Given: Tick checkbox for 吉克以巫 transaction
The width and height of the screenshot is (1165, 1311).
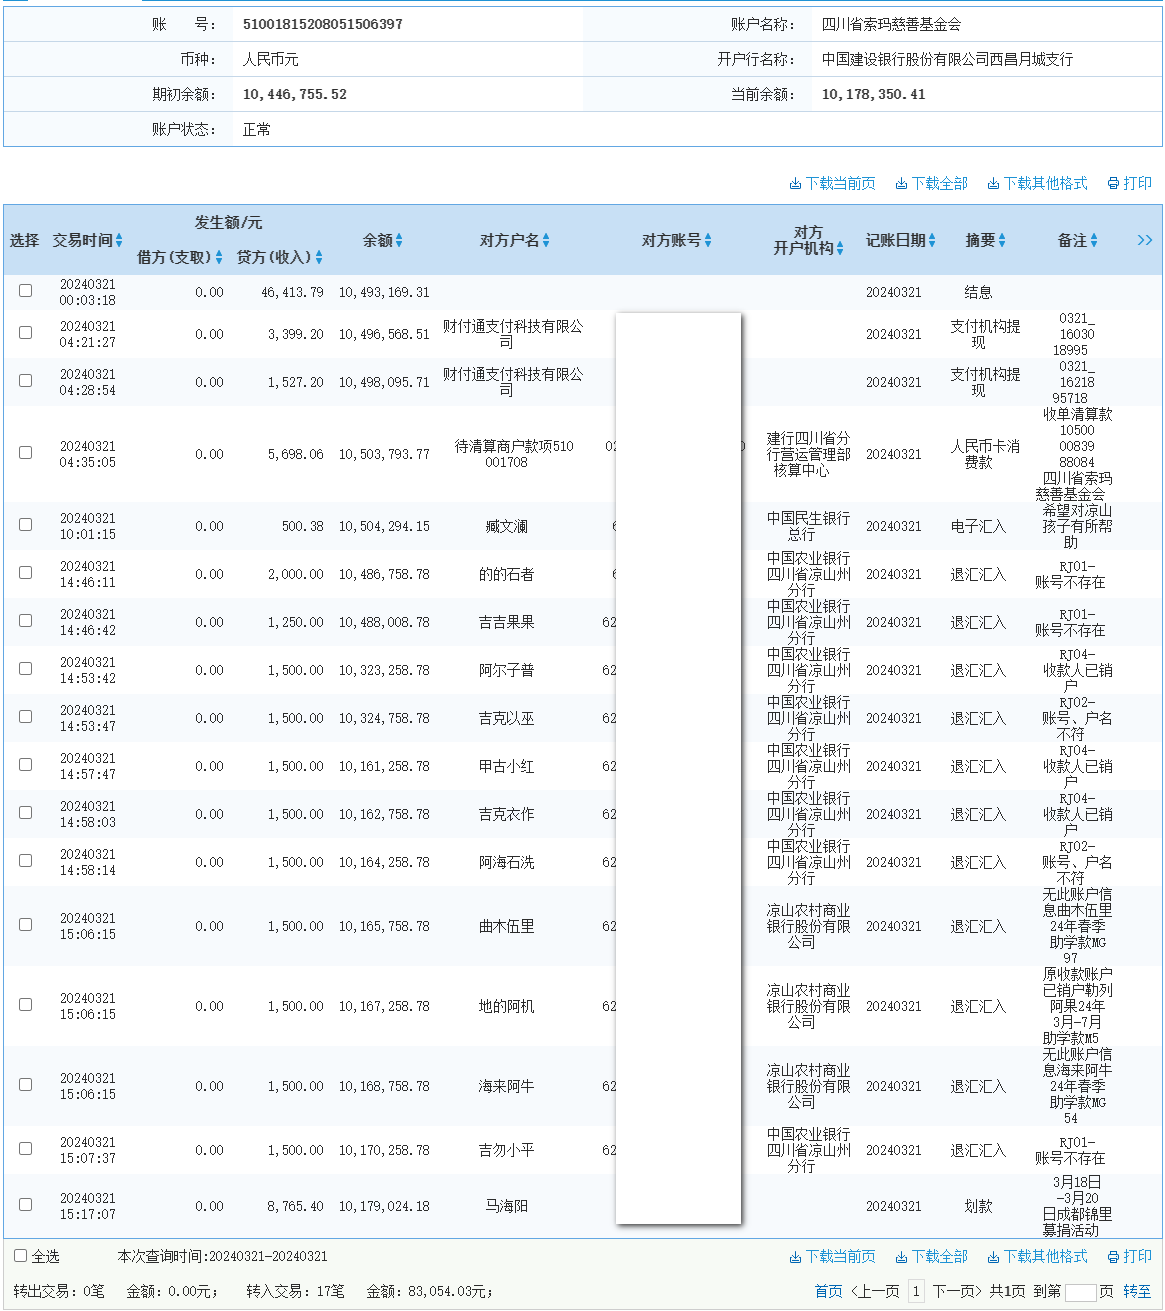Looking at the screenshot, I should [x=25, y=716].
